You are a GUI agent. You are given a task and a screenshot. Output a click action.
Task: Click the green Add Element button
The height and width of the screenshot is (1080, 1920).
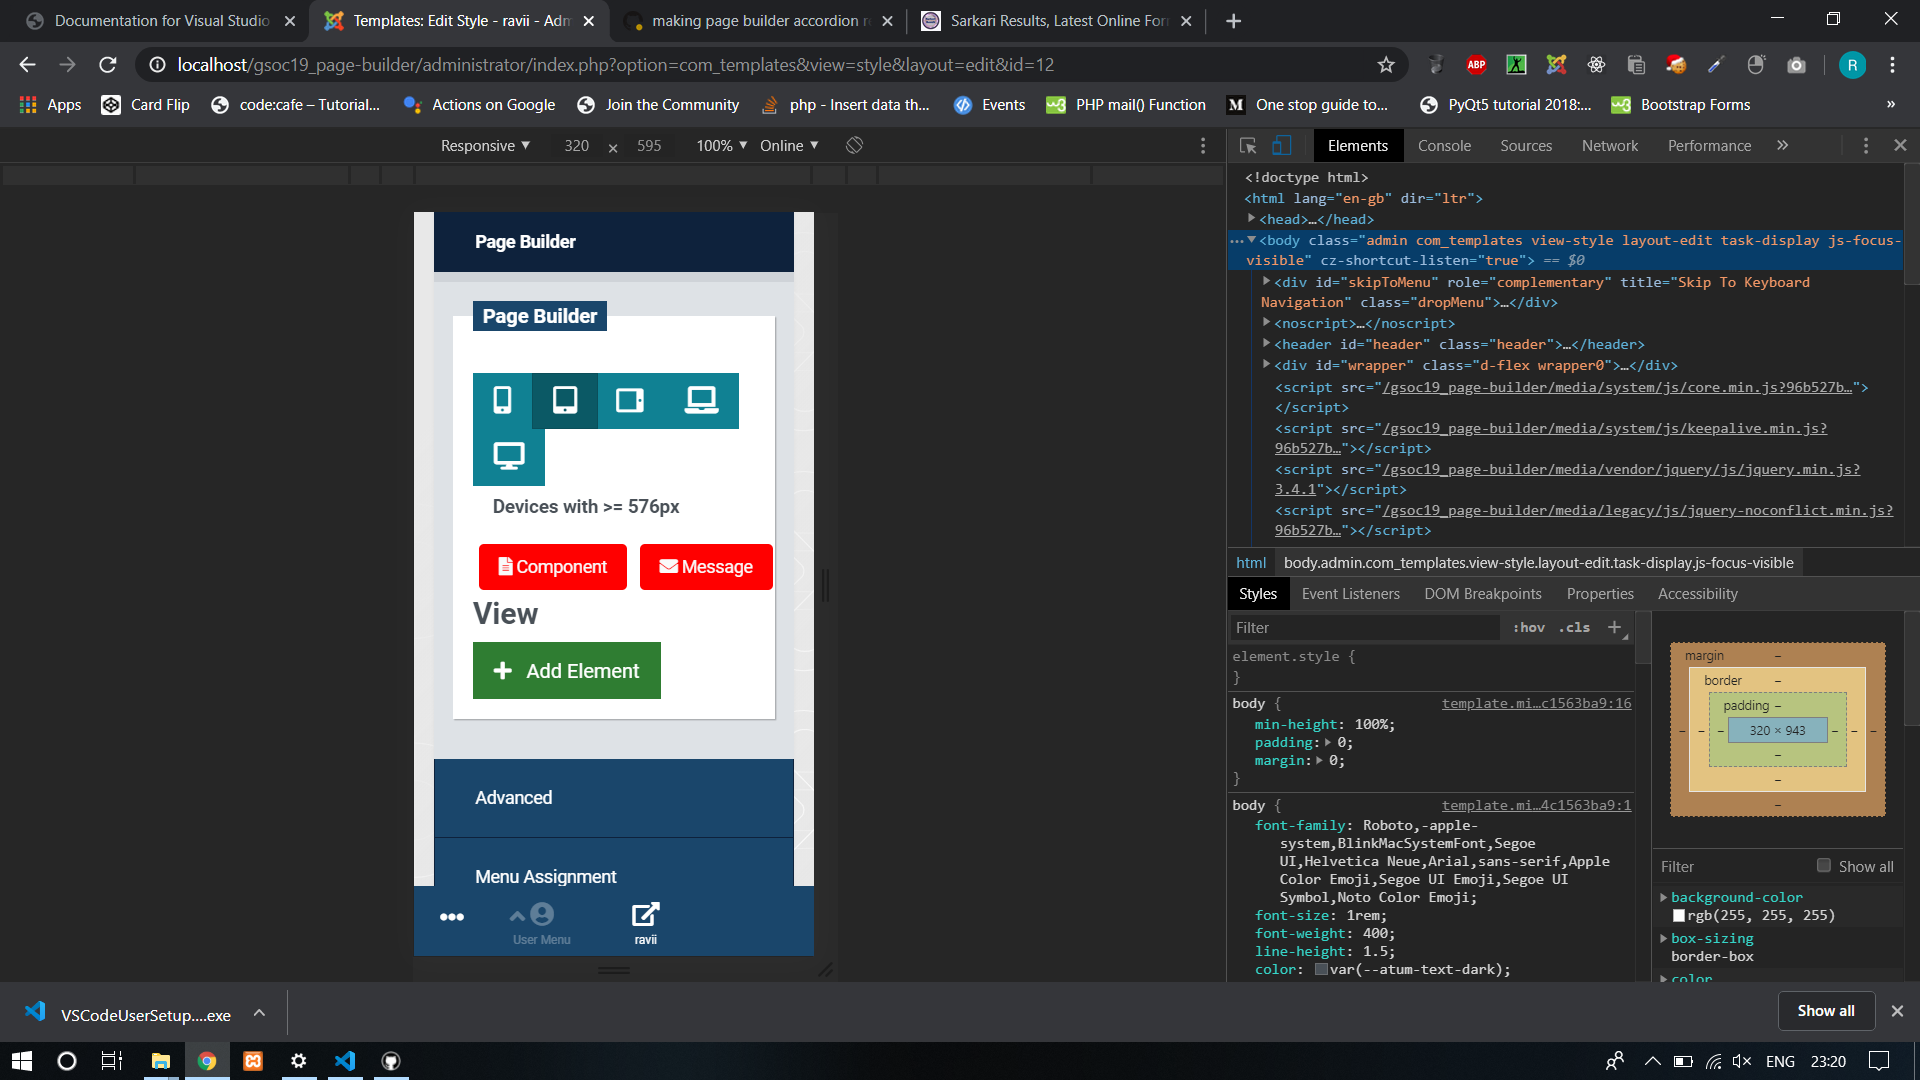(566, 671)
